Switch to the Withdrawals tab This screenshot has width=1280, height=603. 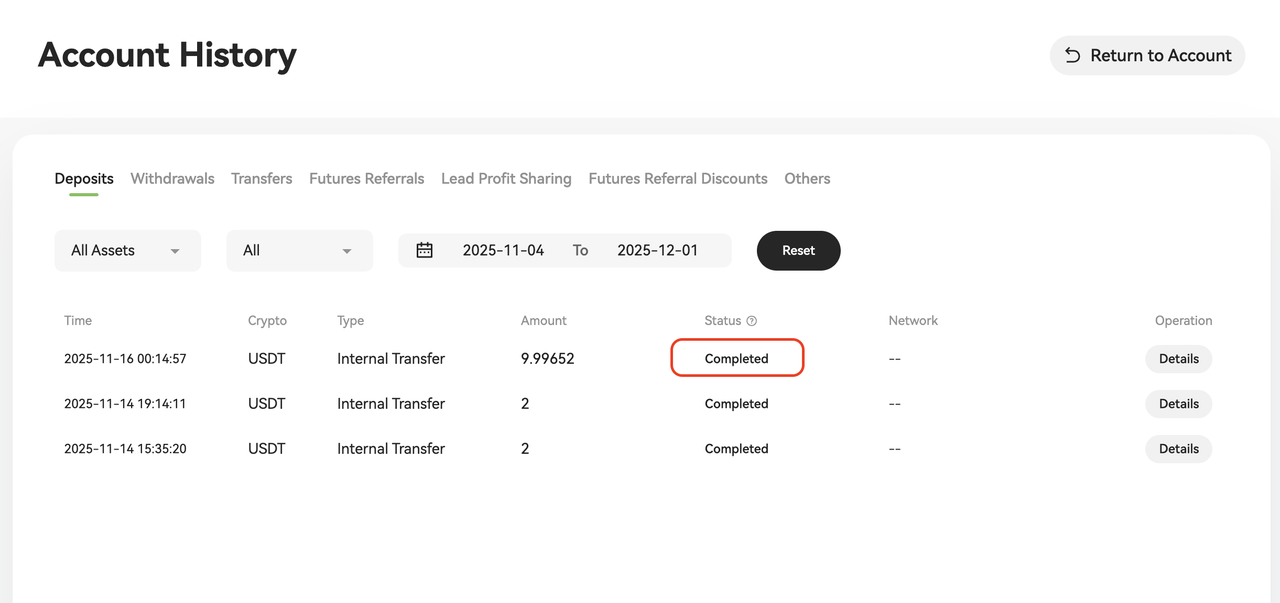pos(172,179)
